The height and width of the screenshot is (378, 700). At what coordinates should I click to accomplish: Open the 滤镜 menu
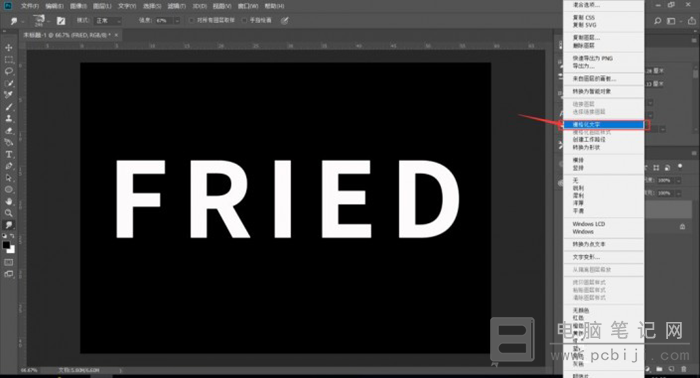click(x=176, y=6)
